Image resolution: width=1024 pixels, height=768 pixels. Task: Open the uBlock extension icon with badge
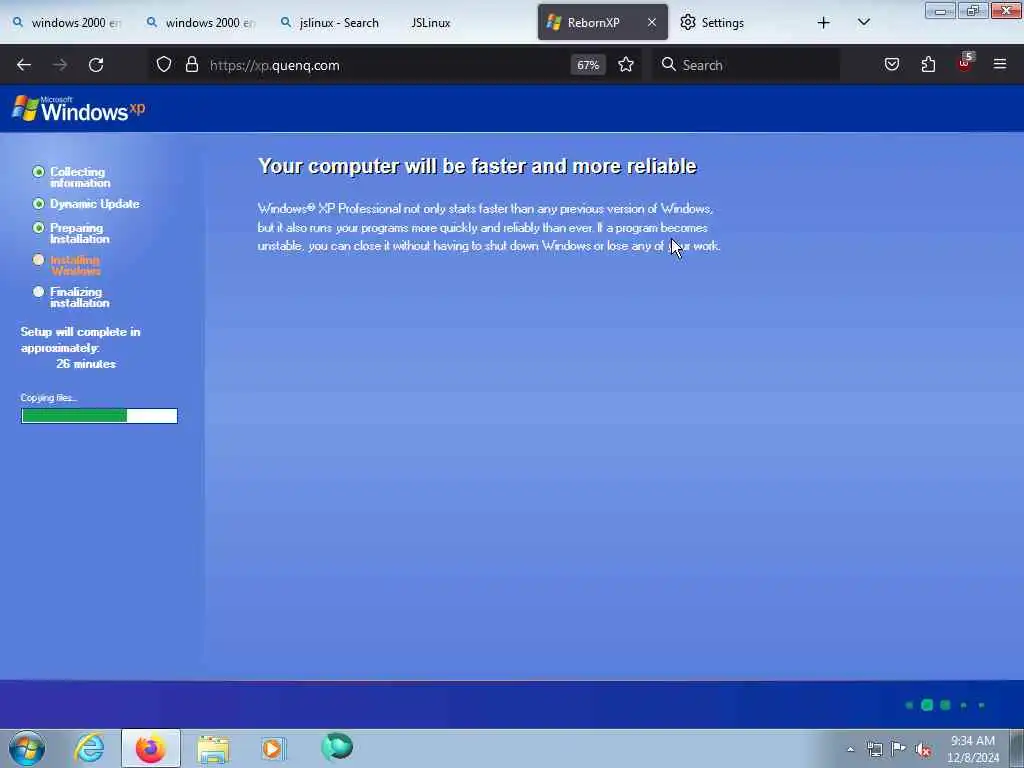pos(965,63)
